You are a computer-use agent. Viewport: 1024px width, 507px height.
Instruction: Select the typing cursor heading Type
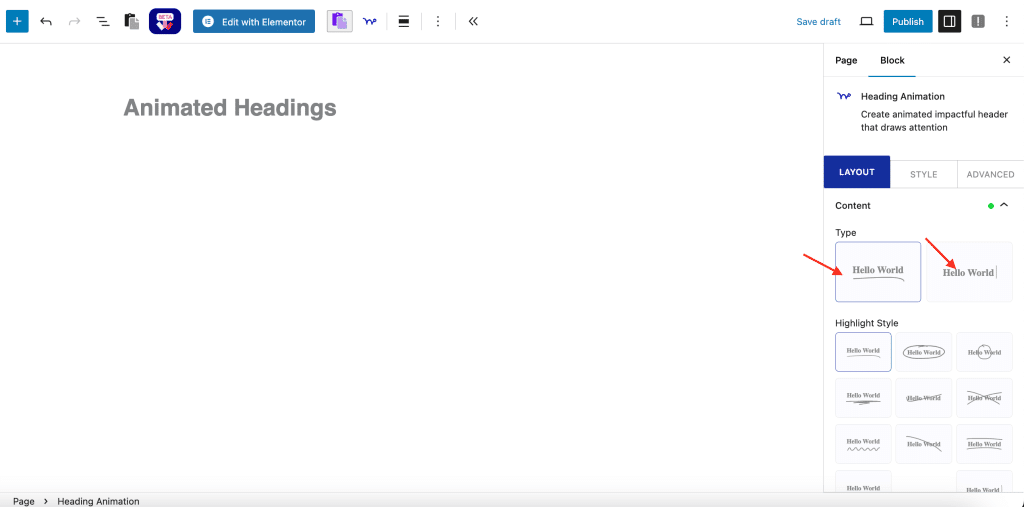[969, 272]
